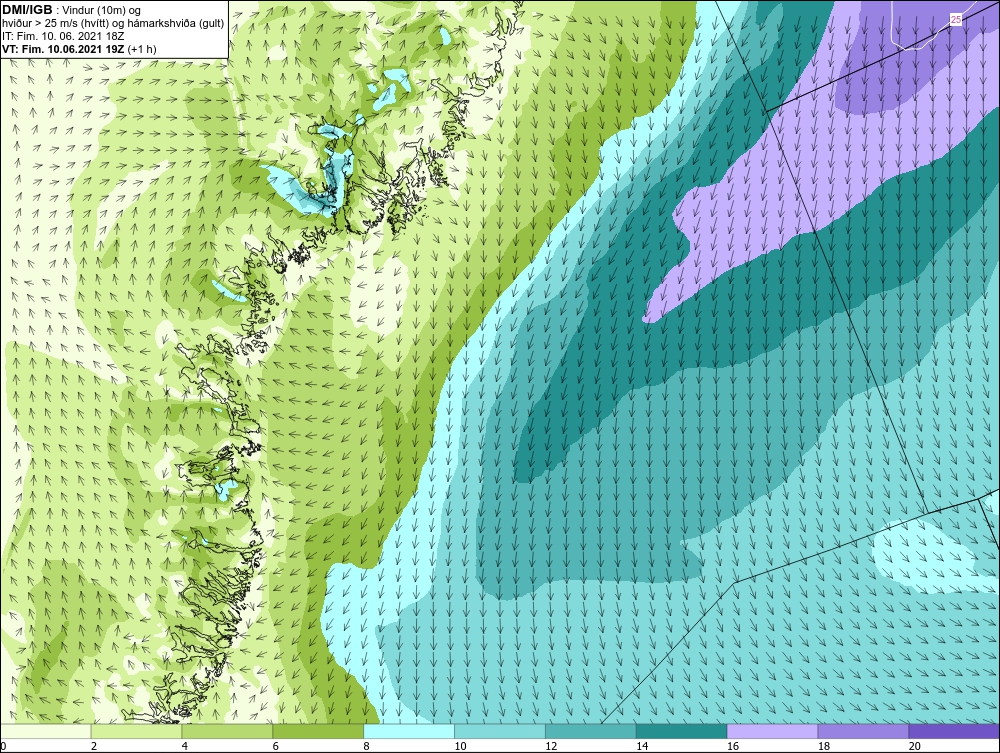Click the above-20 m/s dark violet legend swatch
This screenshot has width=1000, height=753.
pyautogui.click(x=954, y=731)
